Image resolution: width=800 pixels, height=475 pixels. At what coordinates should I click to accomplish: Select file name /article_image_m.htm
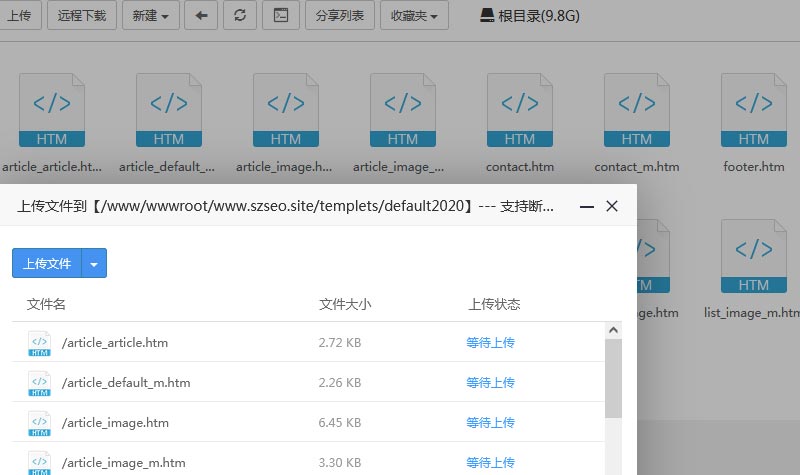[x=123, y=463]
